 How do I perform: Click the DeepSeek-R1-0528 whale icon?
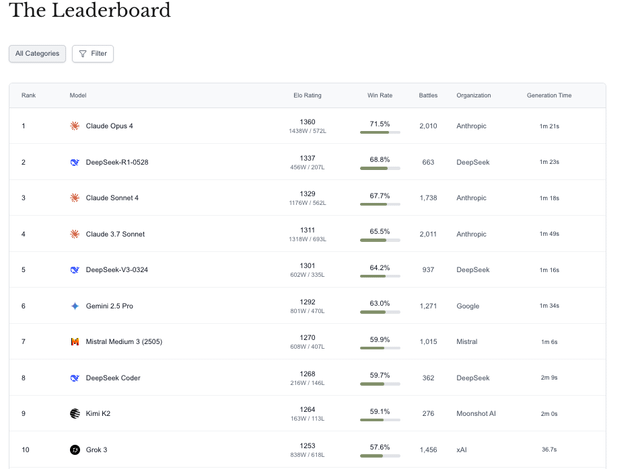75,162
